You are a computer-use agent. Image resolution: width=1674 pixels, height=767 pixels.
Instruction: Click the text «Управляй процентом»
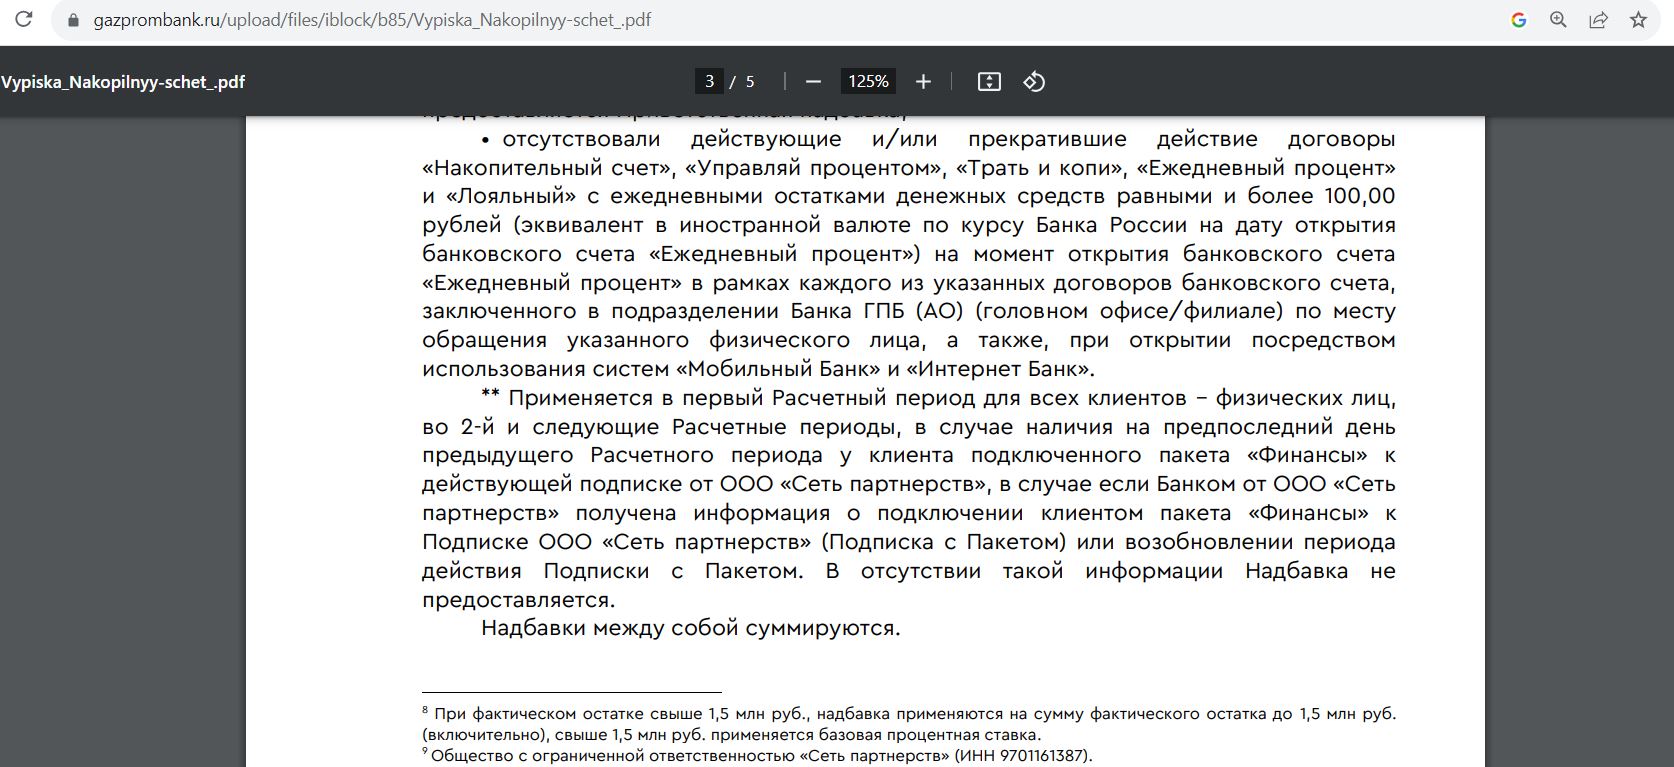815,168
